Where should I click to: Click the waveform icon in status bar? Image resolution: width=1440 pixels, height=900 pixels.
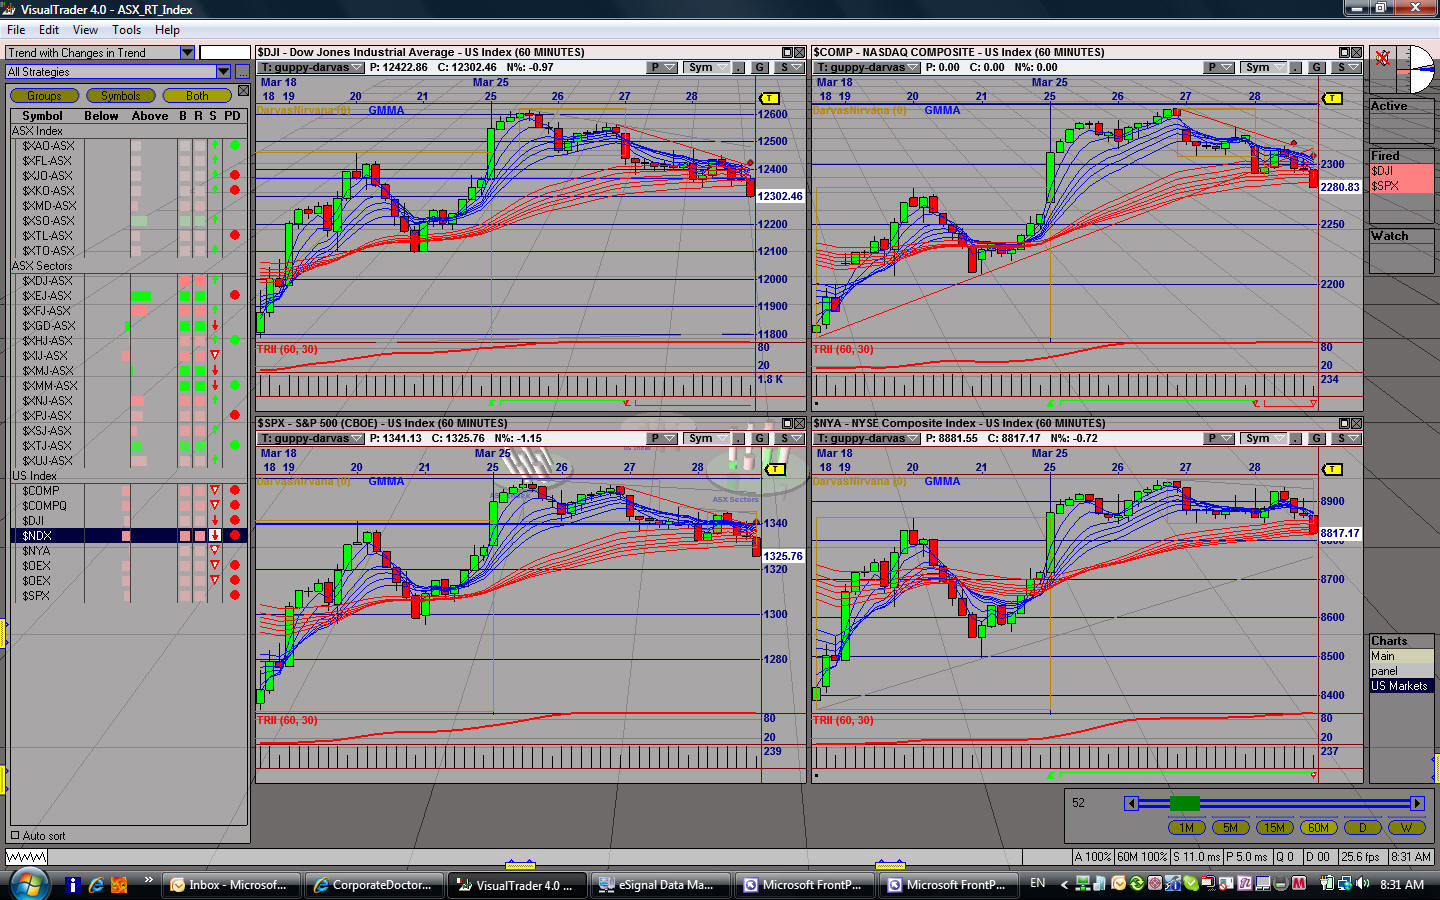tap(26, 857)
